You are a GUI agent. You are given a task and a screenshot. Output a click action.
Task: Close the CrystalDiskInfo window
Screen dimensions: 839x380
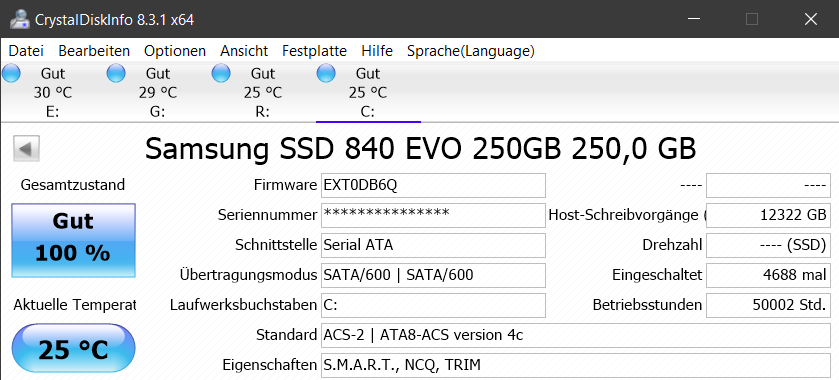coord(810,19)
